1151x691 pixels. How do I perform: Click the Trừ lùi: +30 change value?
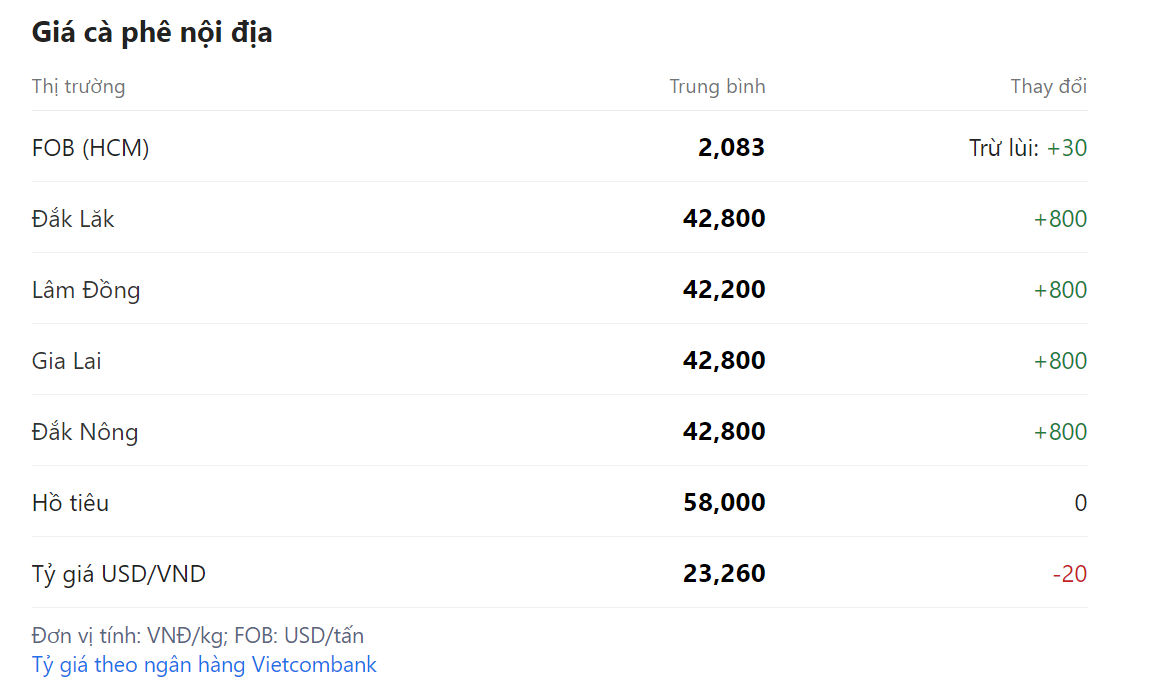[x=1027, y=148]
